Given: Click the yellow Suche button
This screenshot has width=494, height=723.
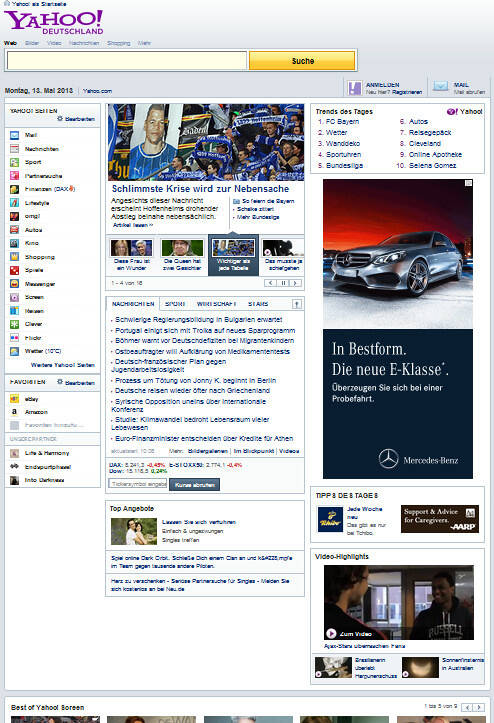Looking at the screenshot, I should pyautogui.click(x=302, y=61).
